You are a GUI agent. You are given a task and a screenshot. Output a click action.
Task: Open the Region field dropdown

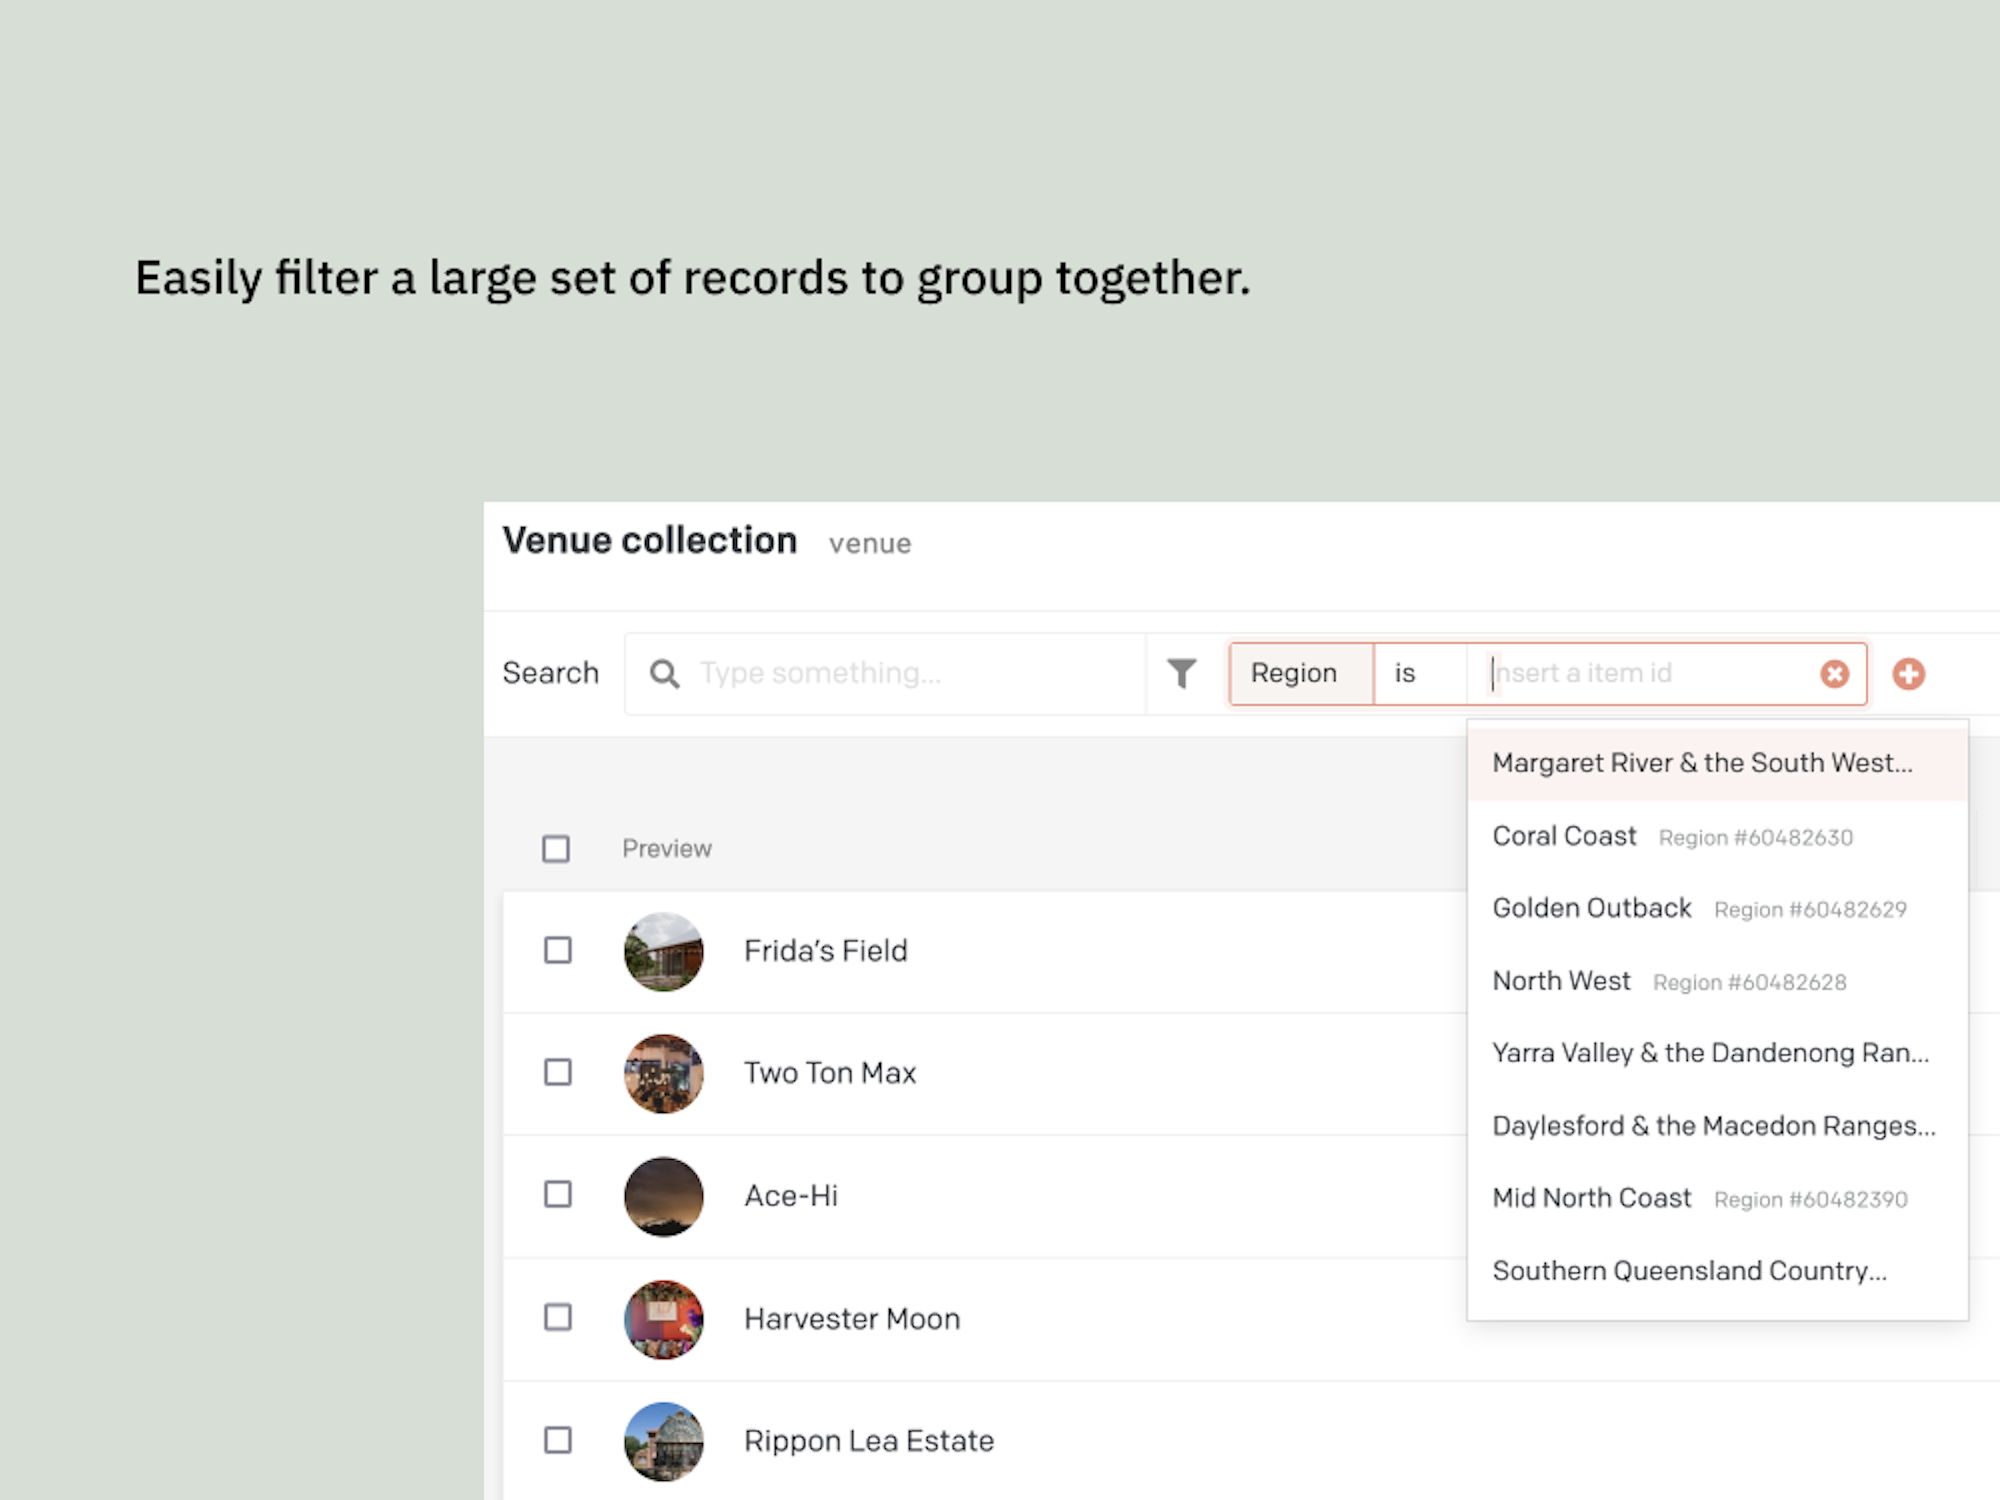click(1301, 673)
